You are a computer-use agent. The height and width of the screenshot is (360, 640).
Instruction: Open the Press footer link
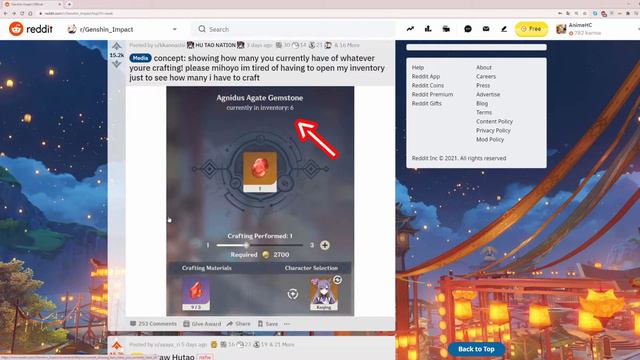coord(483,85)
